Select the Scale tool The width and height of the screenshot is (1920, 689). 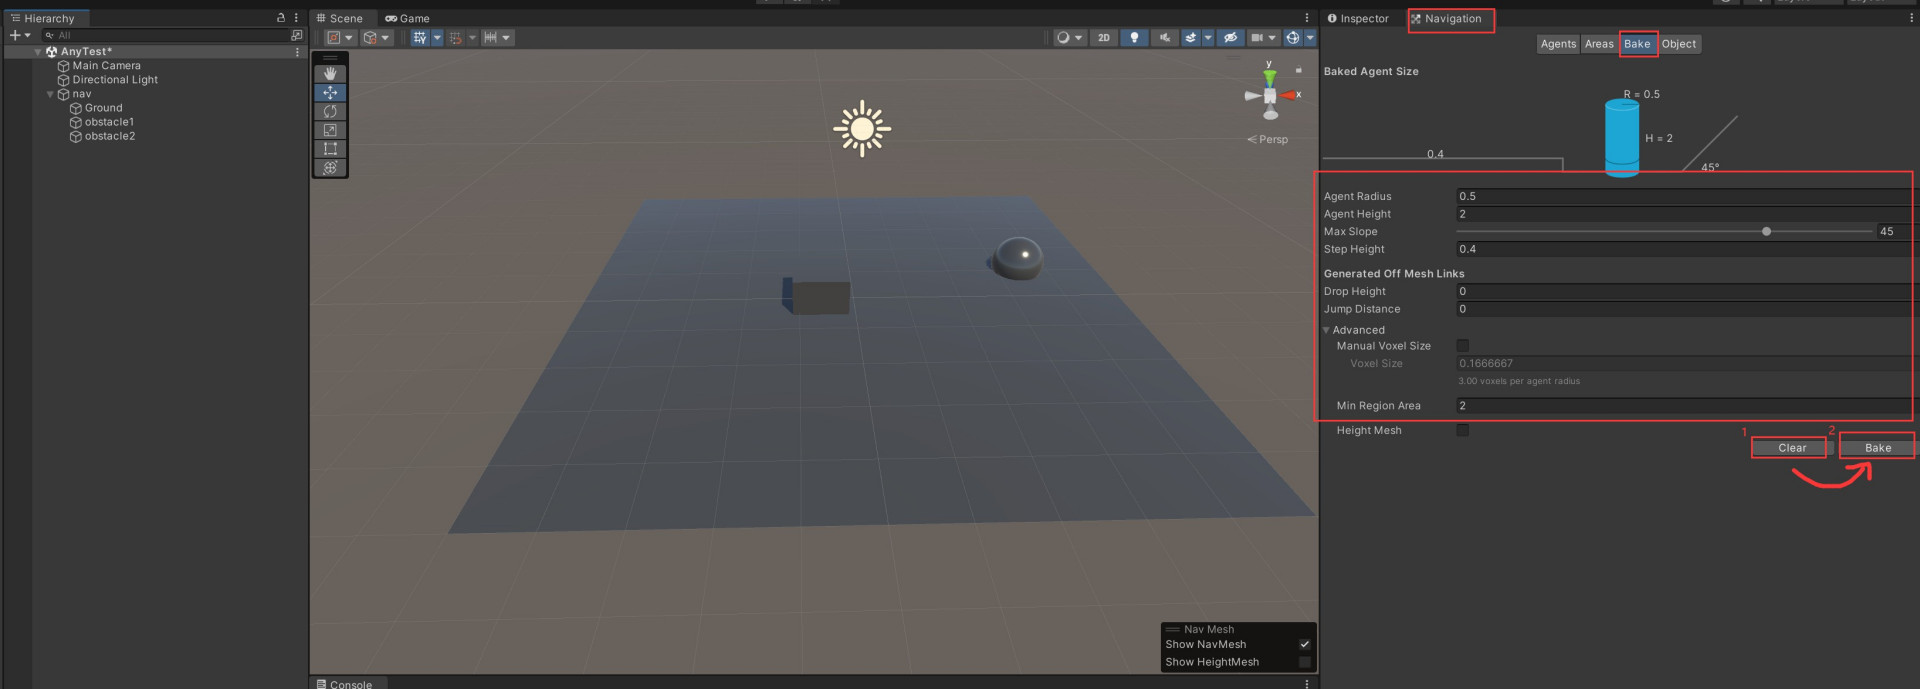(x=330, y=130)
